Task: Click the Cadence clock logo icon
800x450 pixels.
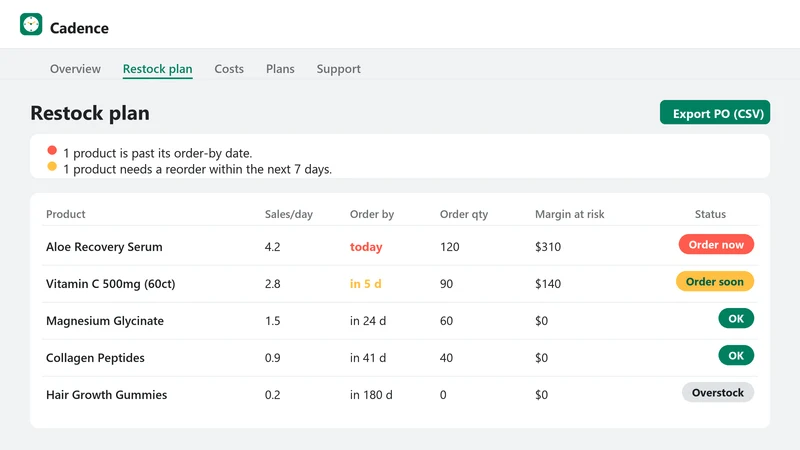Action: tap(31, 24)
